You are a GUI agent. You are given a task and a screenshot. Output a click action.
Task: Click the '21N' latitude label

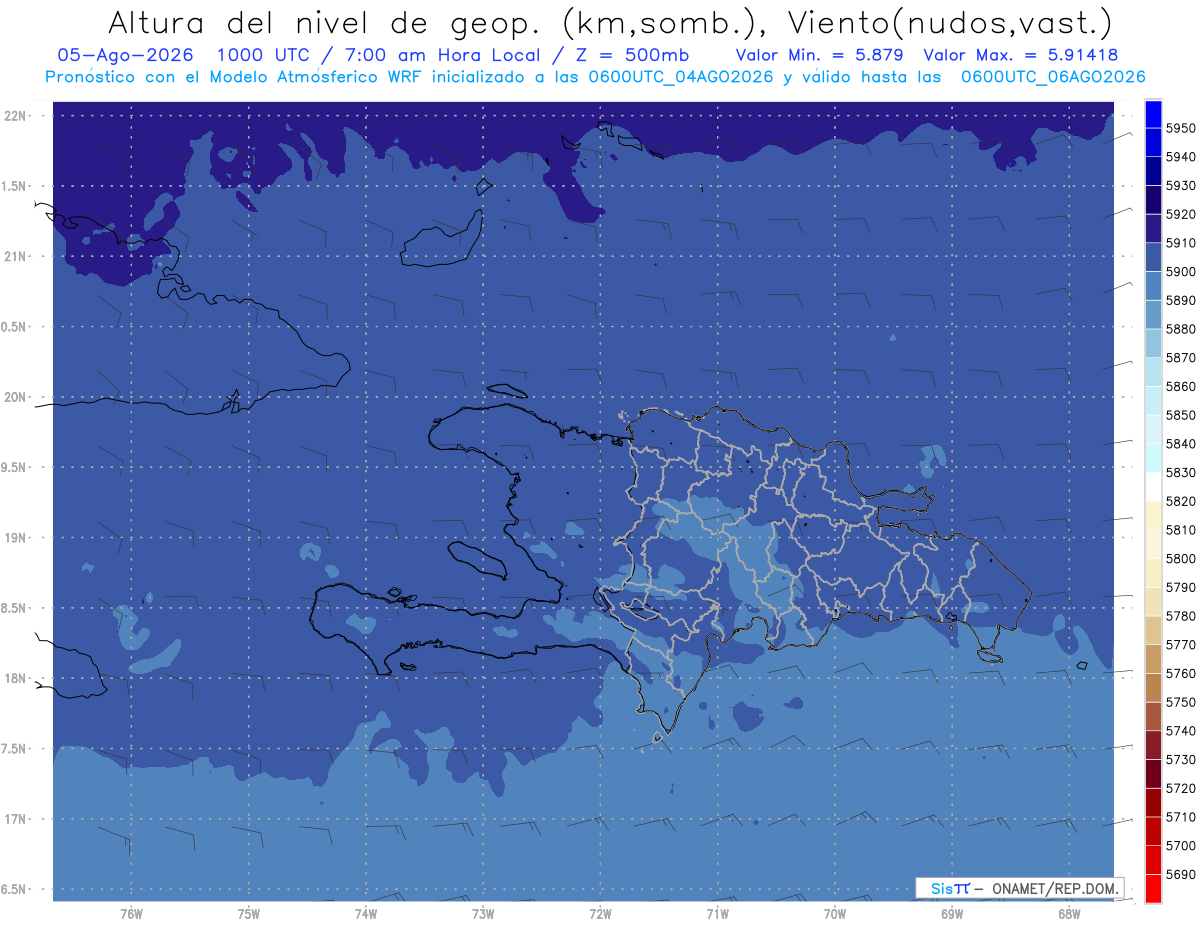pyautogui.click(x=17, y=257)
